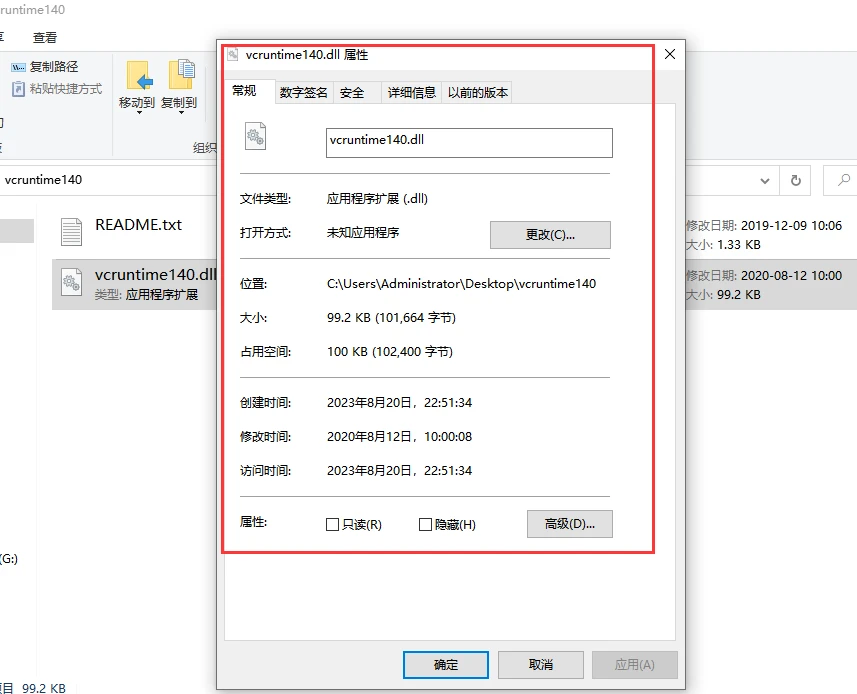
Task: Click the size value 99.2 KB (101,664 字节)
Action: click(x=391, y=318)
